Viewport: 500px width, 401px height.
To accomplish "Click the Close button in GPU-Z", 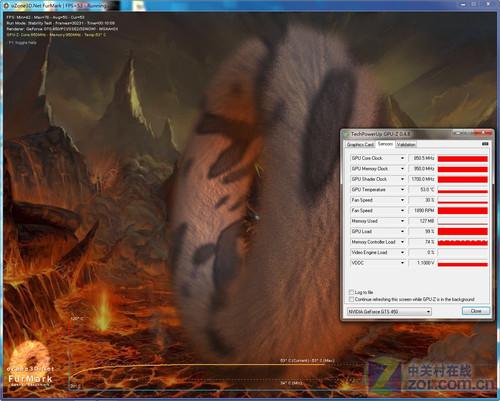I will 476,311.
